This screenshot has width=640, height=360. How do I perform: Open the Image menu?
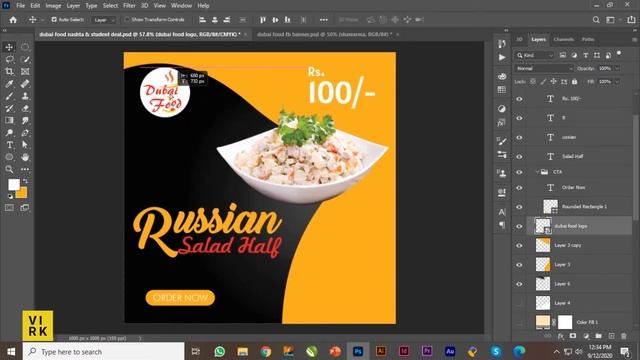53,6
